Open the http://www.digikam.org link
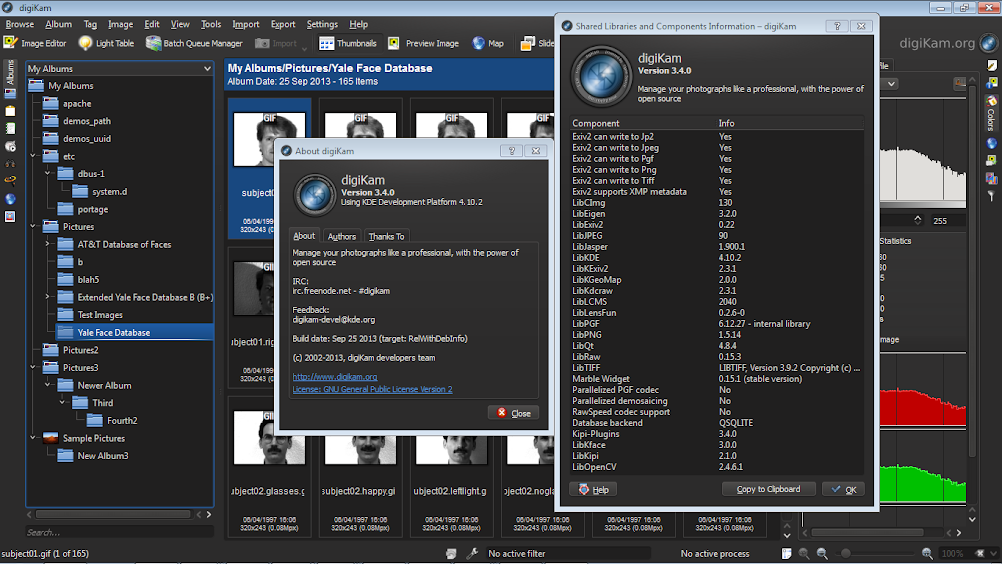This screenshot has width=1002, height=564. tap(335, 377)
